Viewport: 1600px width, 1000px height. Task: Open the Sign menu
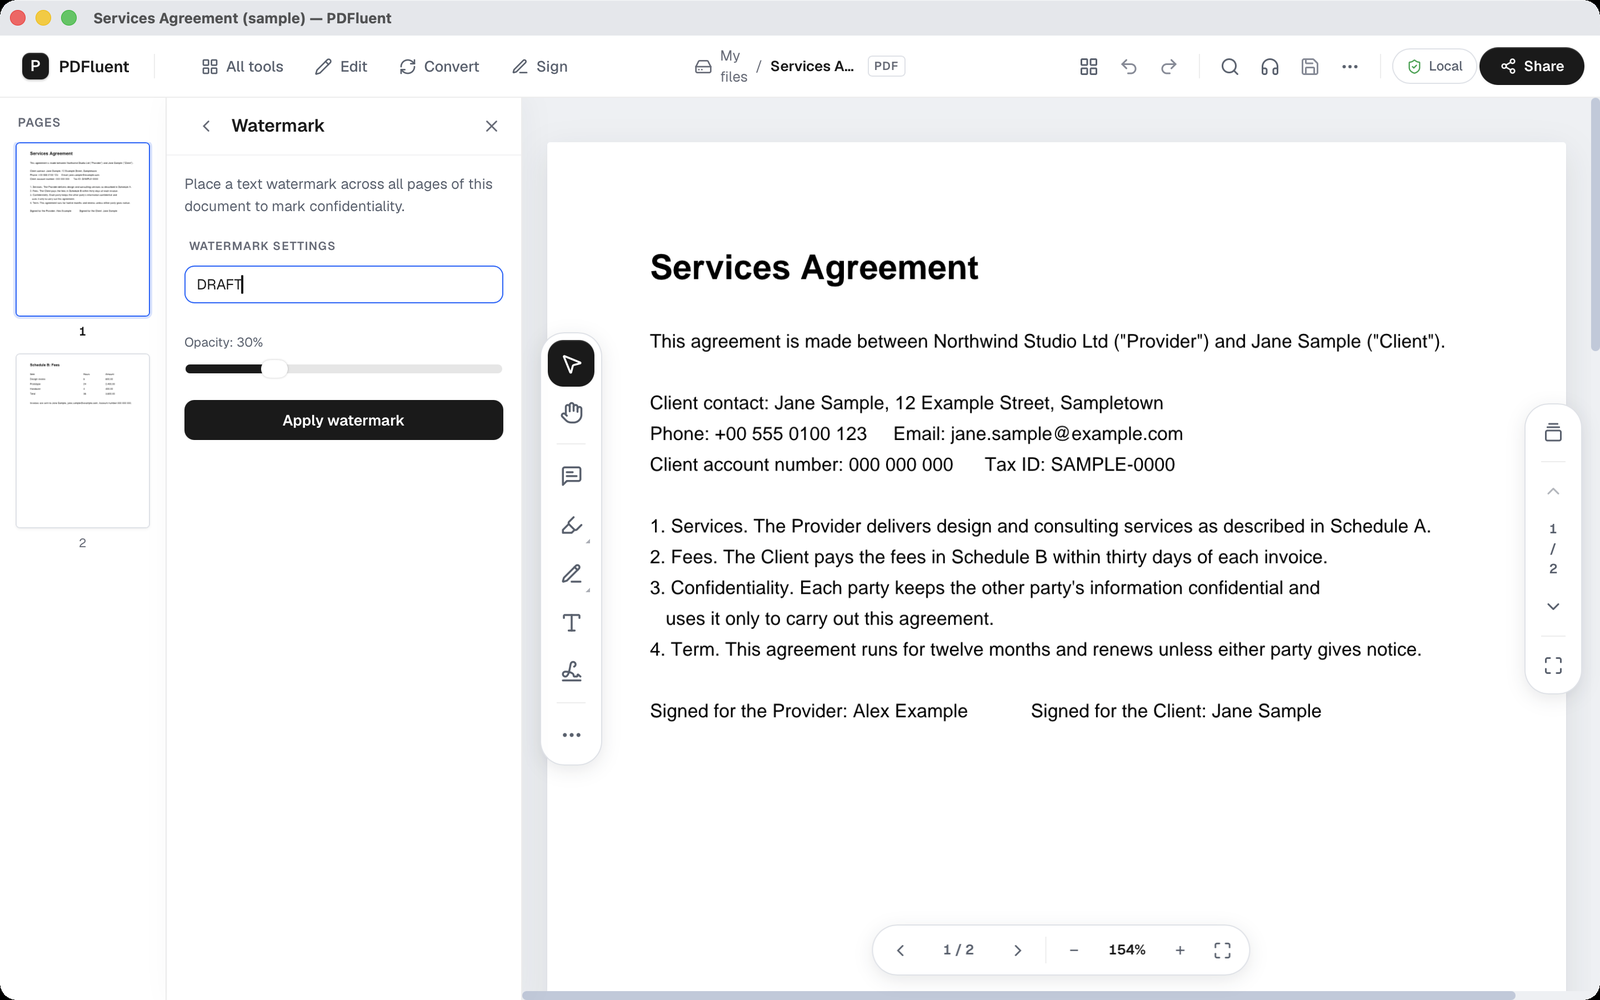[540, 66]
